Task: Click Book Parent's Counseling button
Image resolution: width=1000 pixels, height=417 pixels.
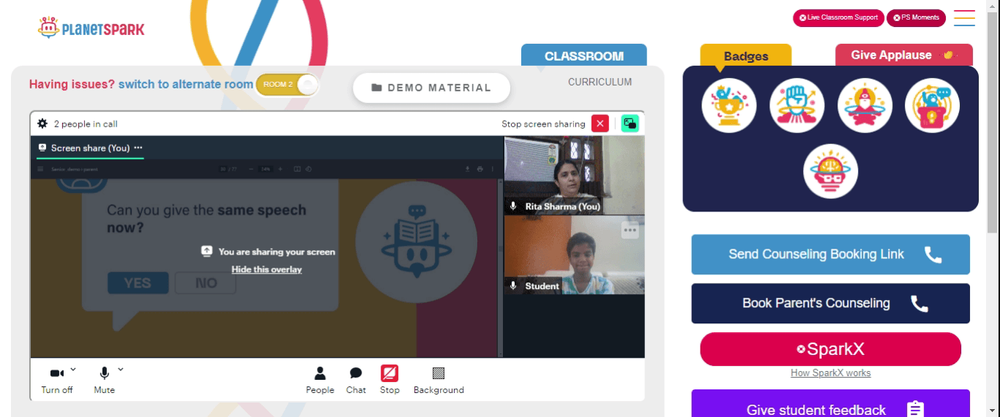Action: pyautogui.click(x=830, y=304)
